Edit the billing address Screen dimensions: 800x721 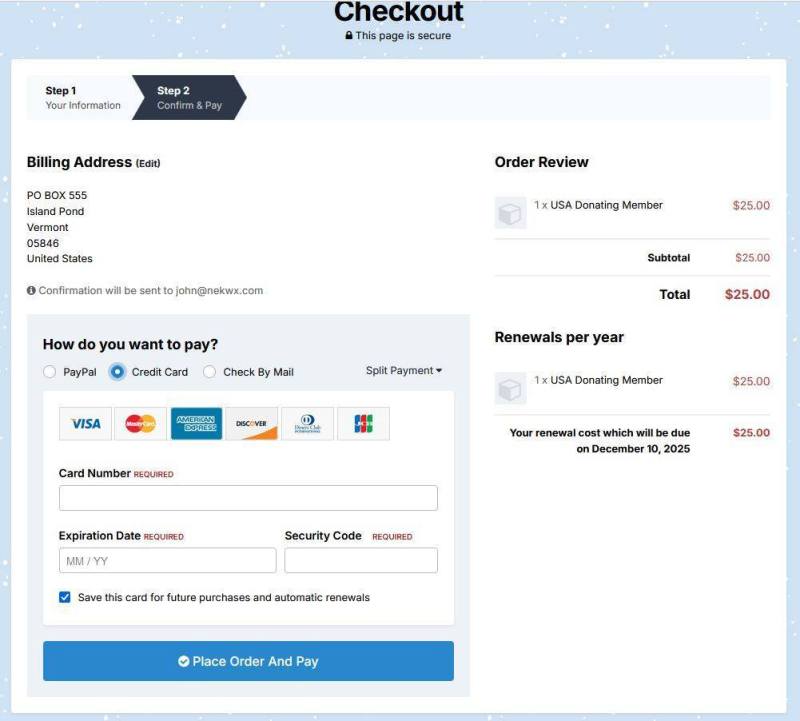pos(148,163)
